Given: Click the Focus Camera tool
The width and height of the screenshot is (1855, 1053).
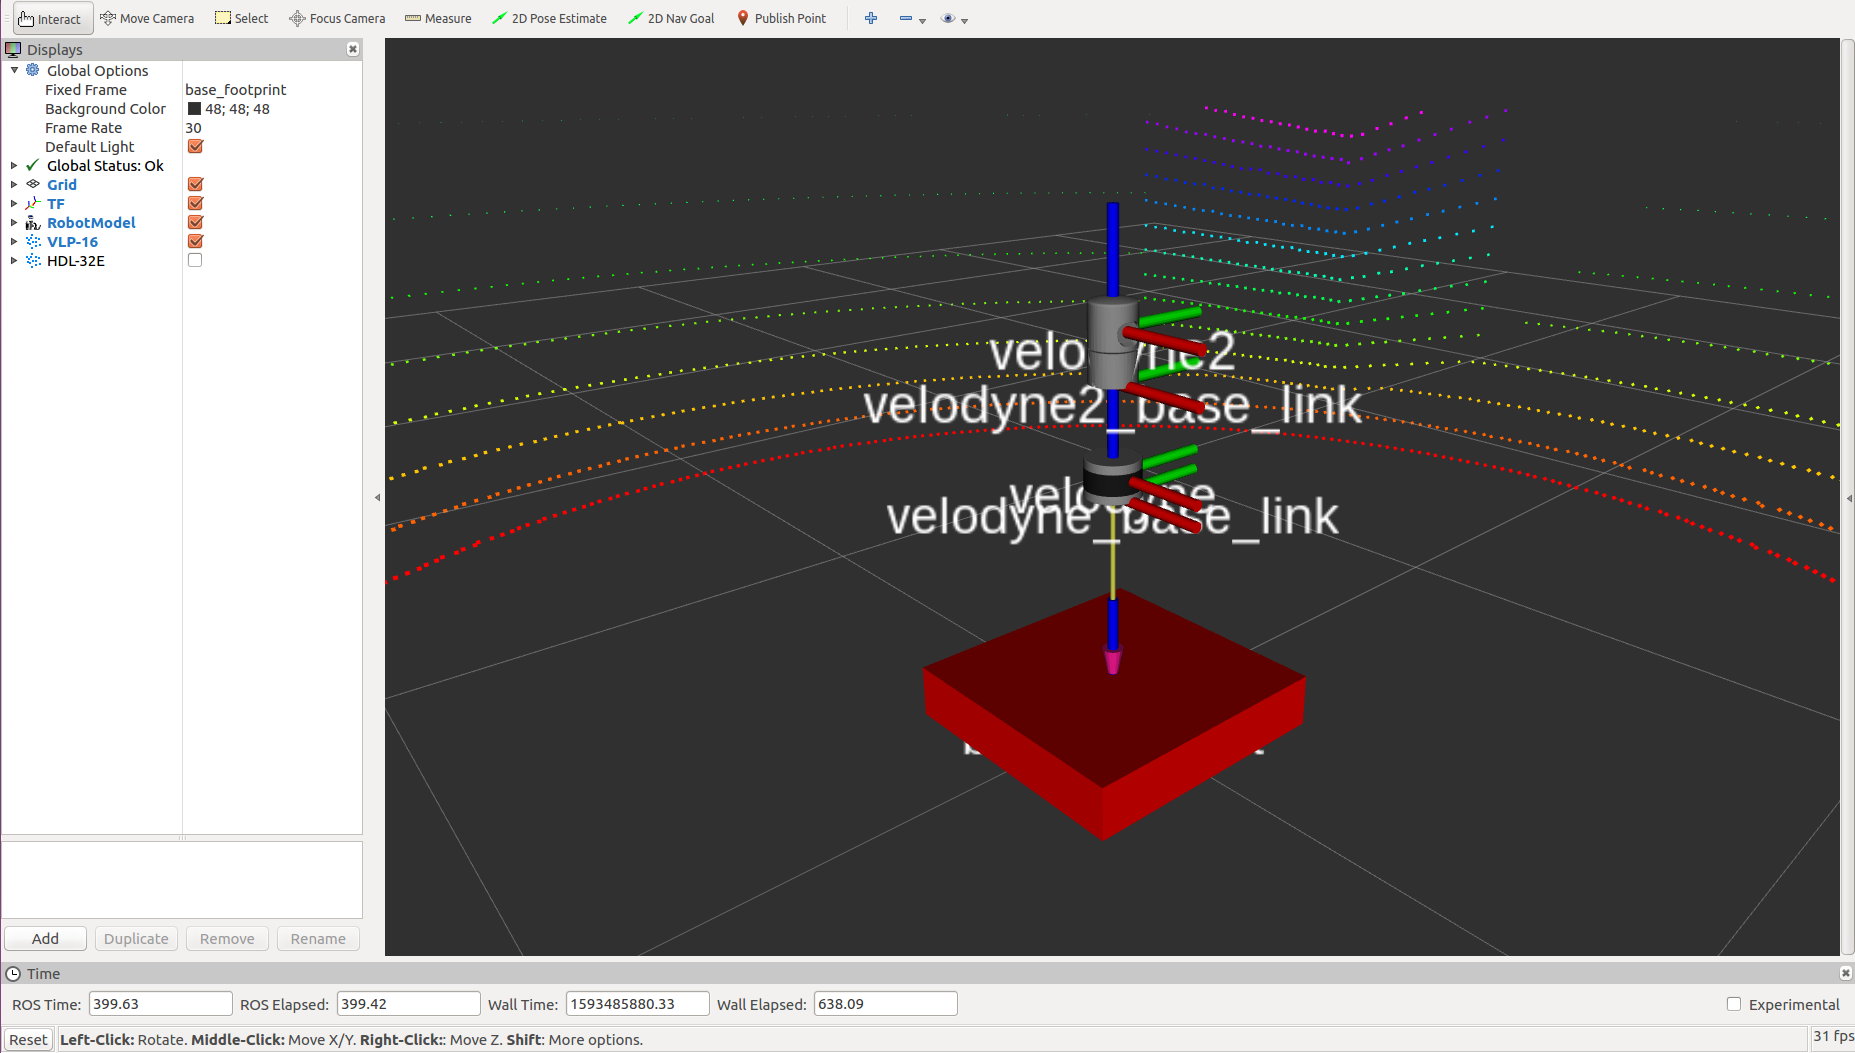Looking at the screenshot, I should point(337,18).
